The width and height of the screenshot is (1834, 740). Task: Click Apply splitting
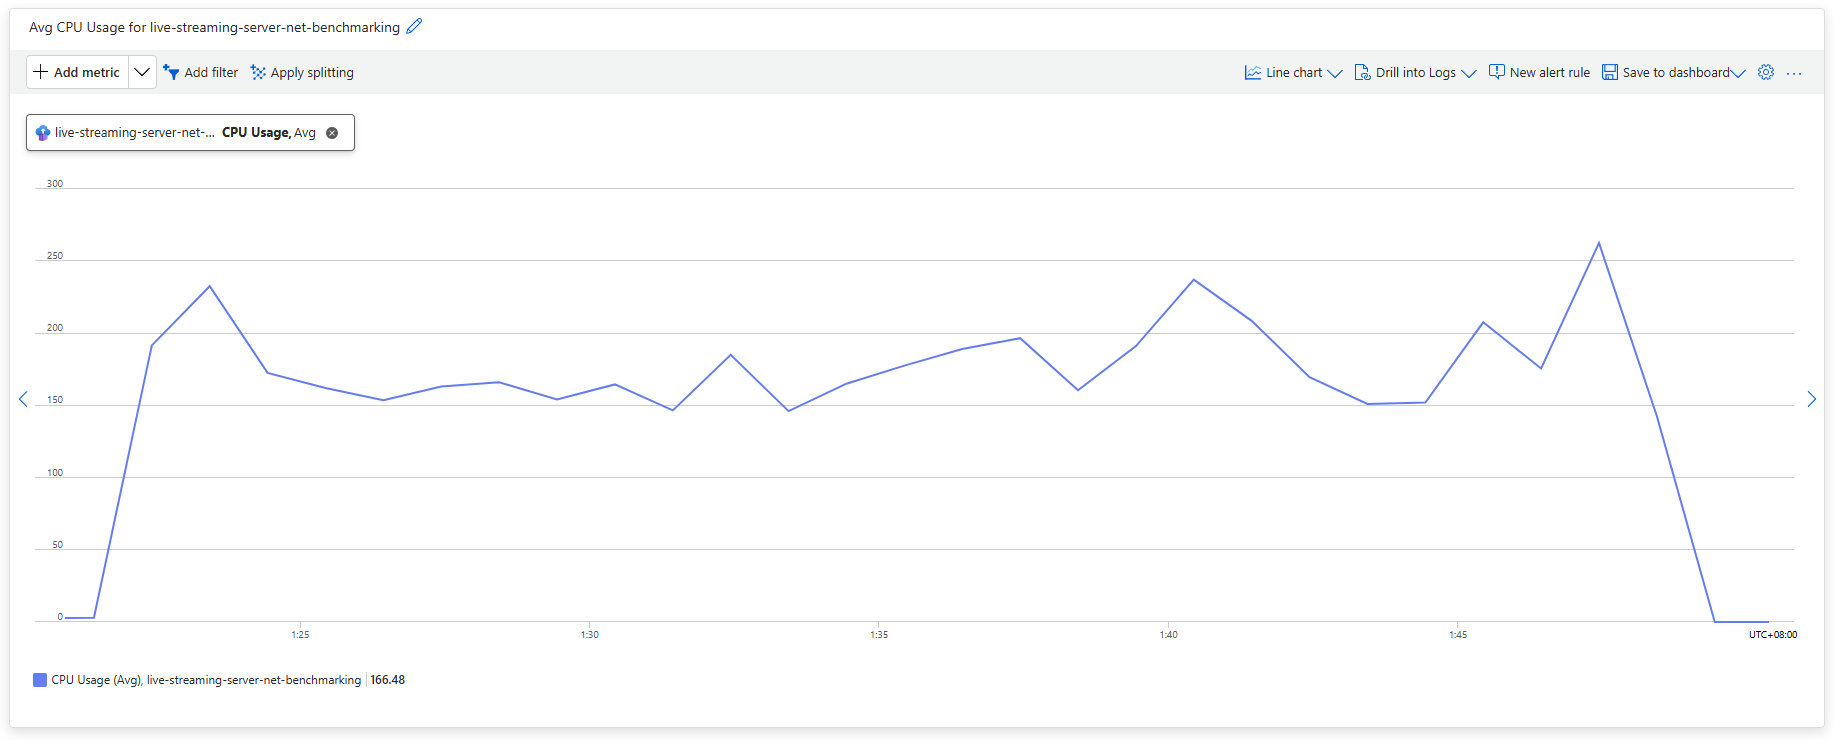[302, 72]
